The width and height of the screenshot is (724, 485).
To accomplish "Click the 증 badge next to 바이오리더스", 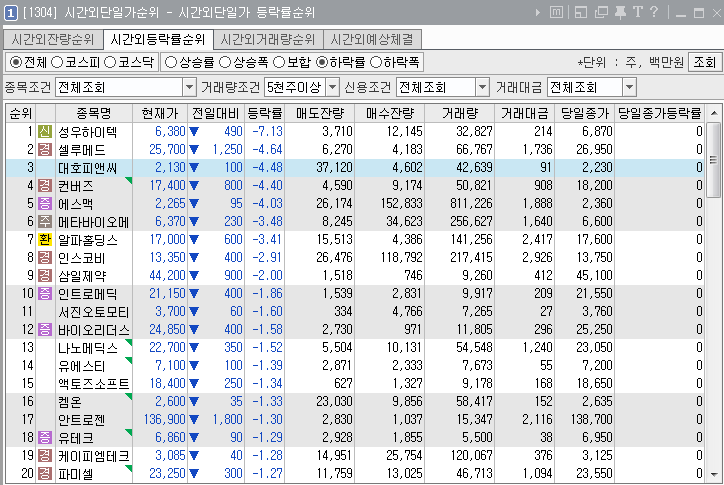I will tap(45, 330).
